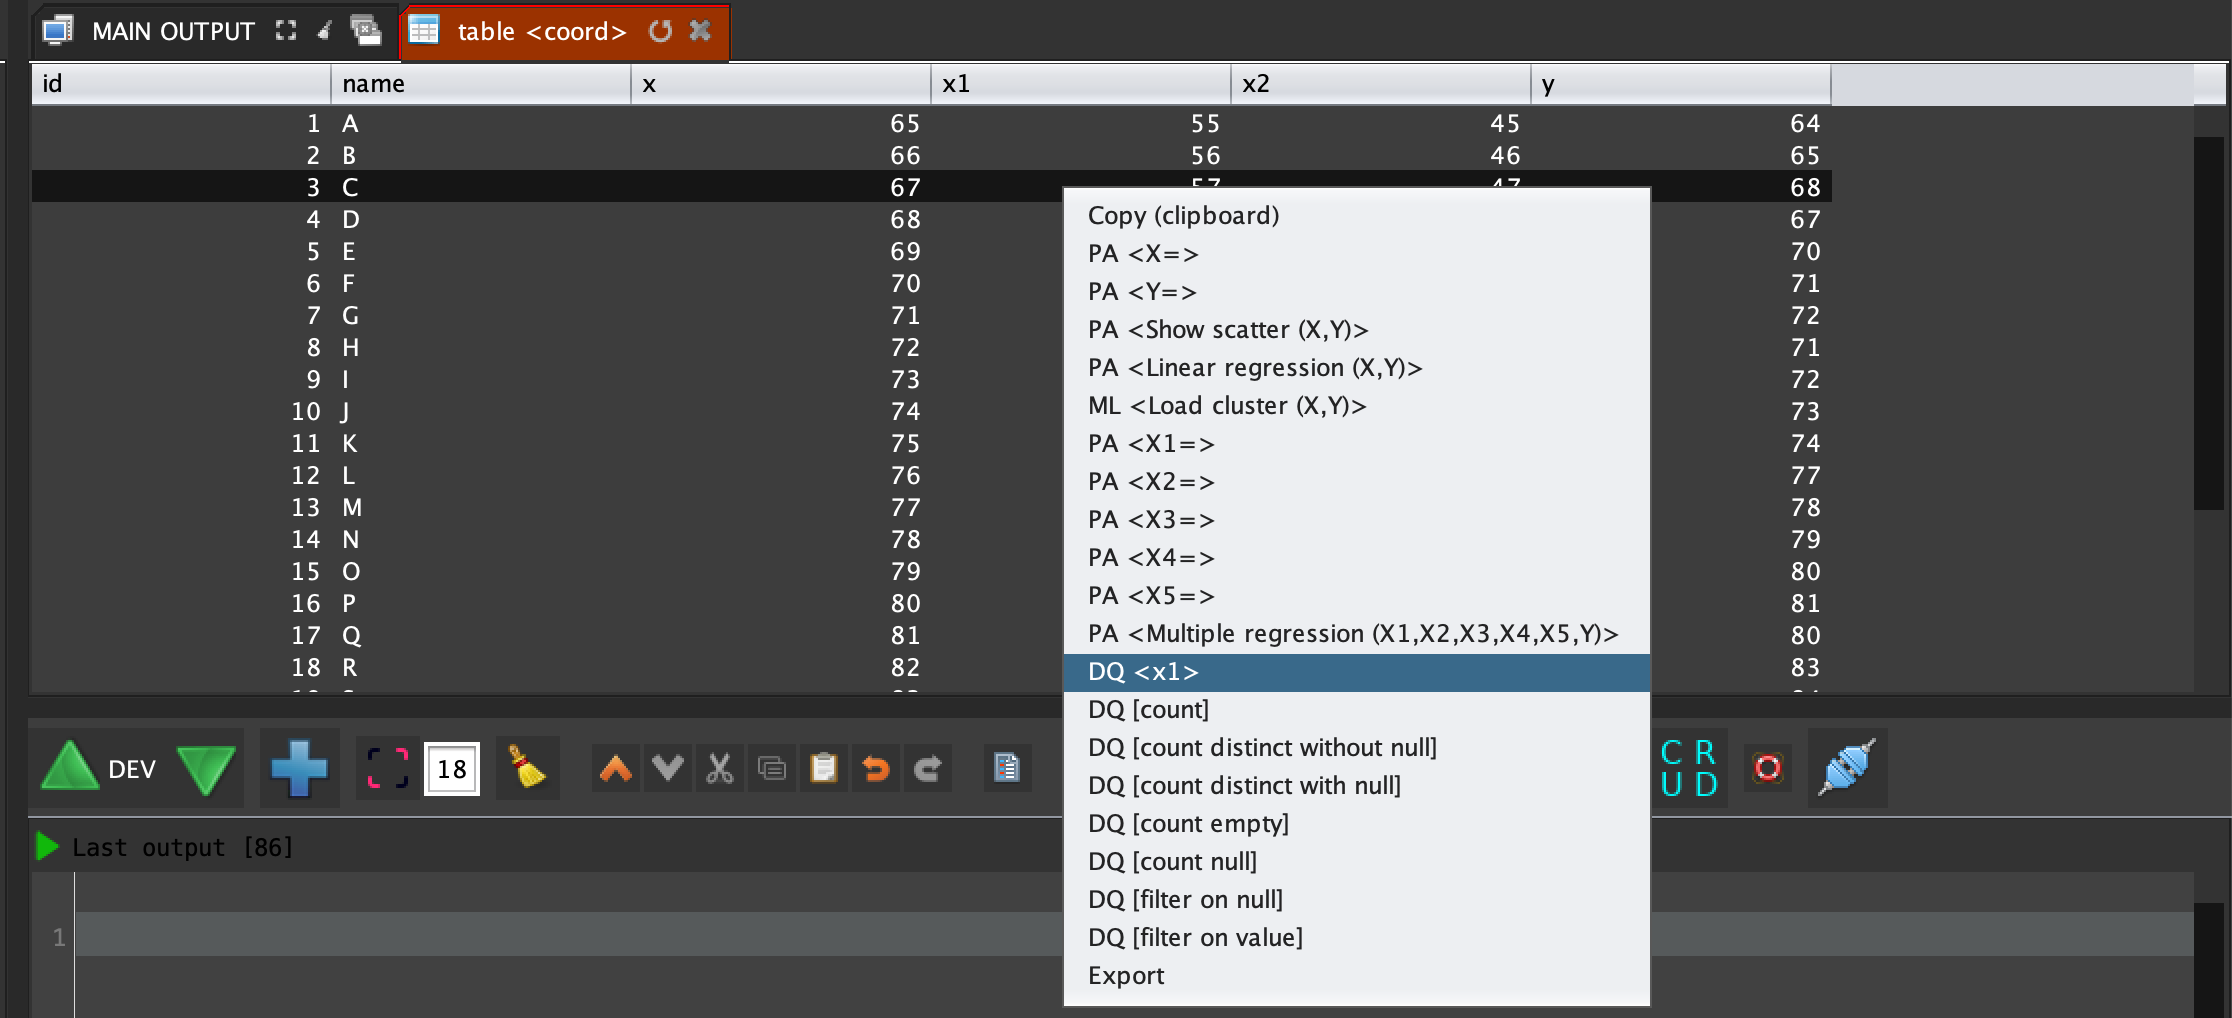Screen dimensions: 2232x1018
Task: Click the orange up chevron icon
Action: tap(615, 768)
